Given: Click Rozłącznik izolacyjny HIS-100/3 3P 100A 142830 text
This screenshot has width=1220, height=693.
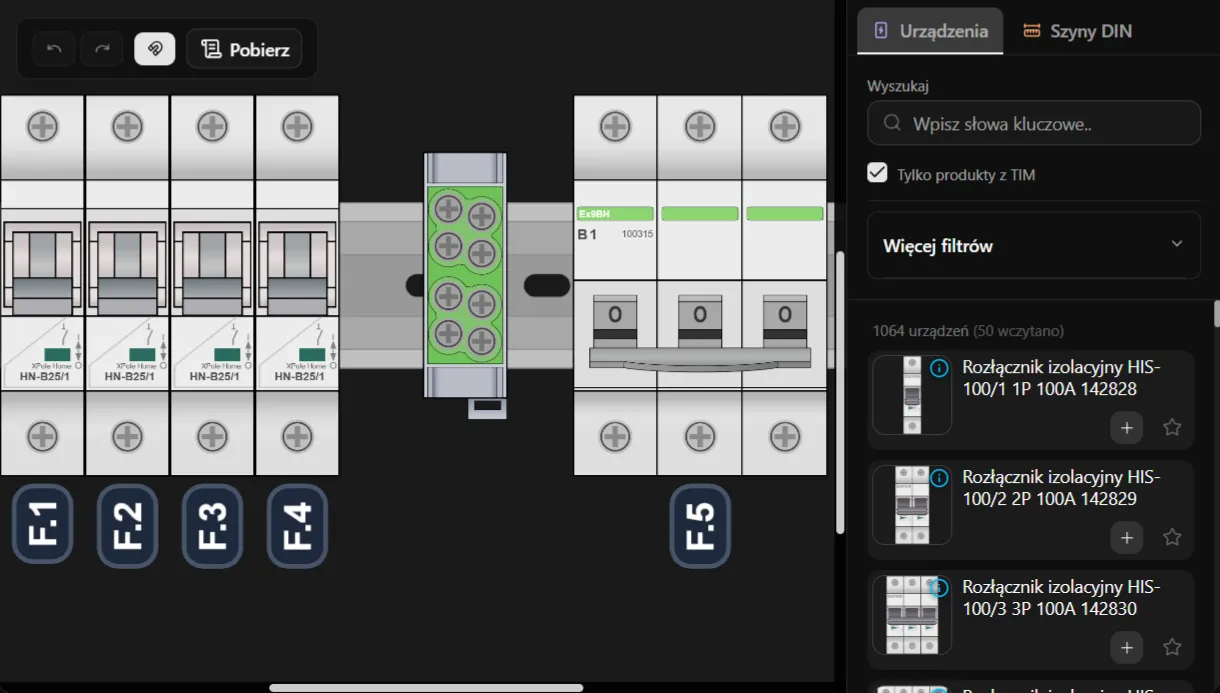Looking at the screenshot, I should click(1061, 597).
